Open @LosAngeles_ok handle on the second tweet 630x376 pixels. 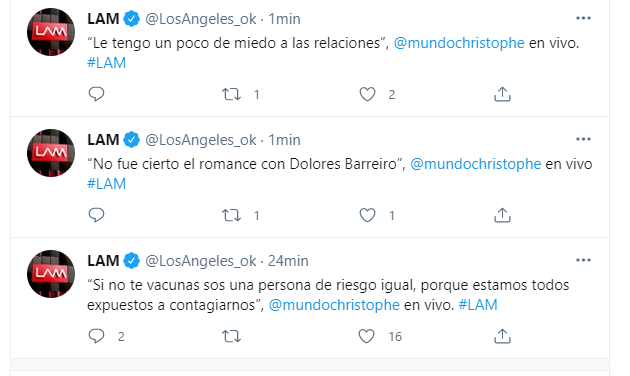click(x=200, y=140)
